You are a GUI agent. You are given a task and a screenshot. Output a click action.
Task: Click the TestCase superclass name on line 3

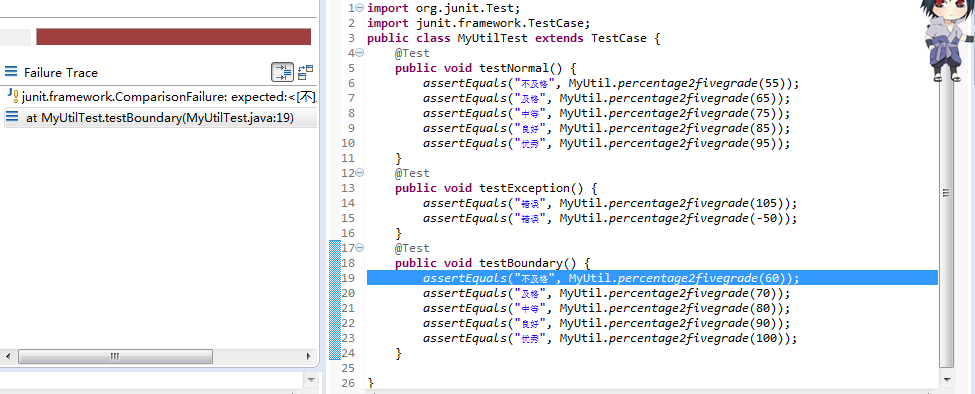tap(618, 38)
